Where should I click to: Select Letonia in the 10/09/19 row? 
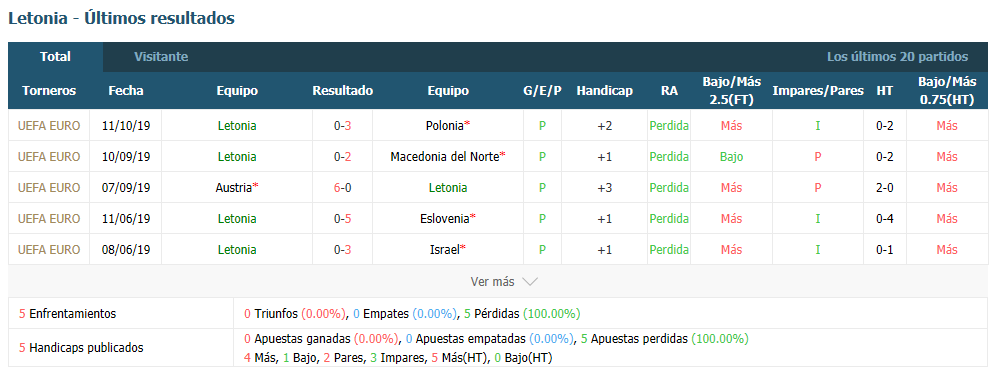point(237,157)
